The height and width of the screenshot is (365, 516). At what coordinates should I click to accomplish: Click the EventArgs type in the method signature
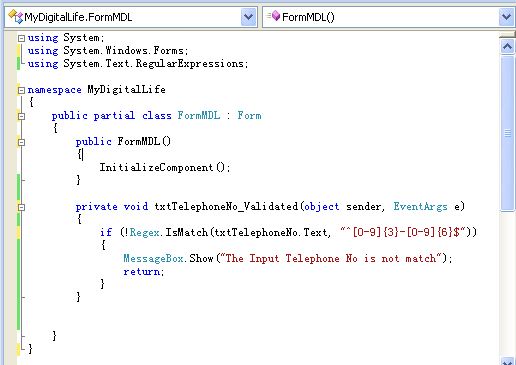[420, 207]
